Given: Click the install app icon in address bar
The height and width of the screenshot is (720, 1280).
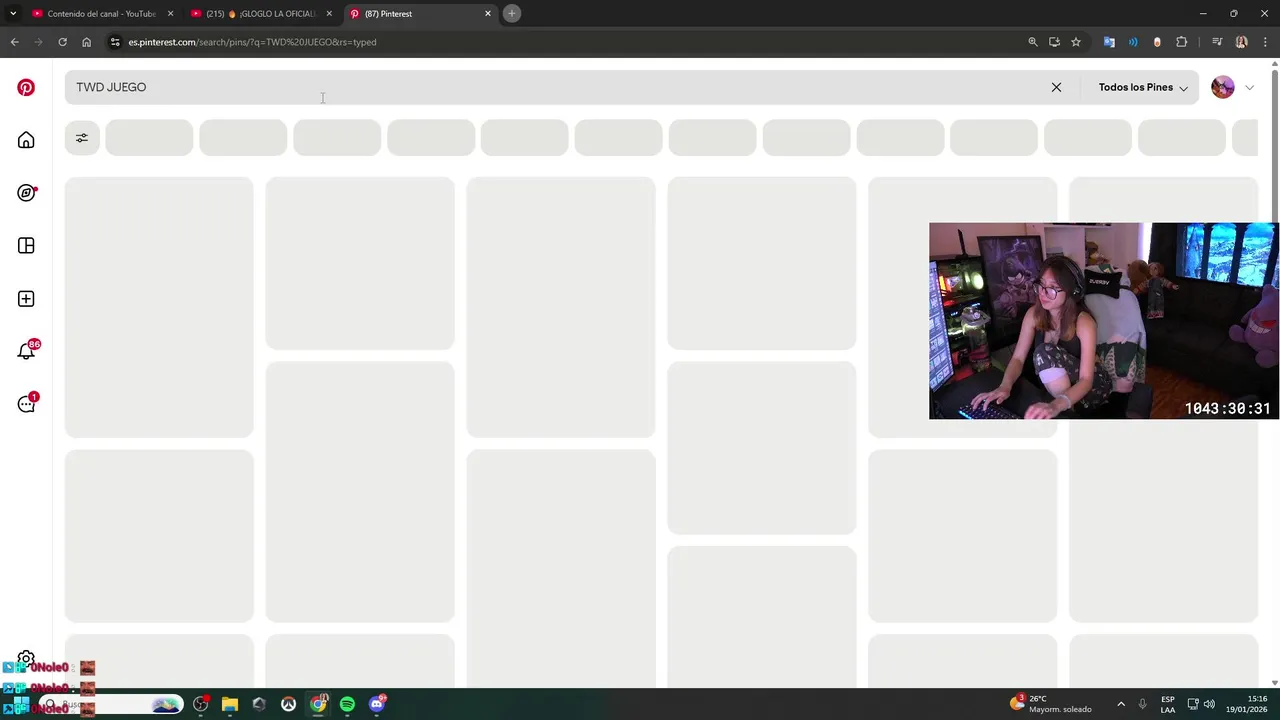Looking at the screenshot, I should (1054, 42).
